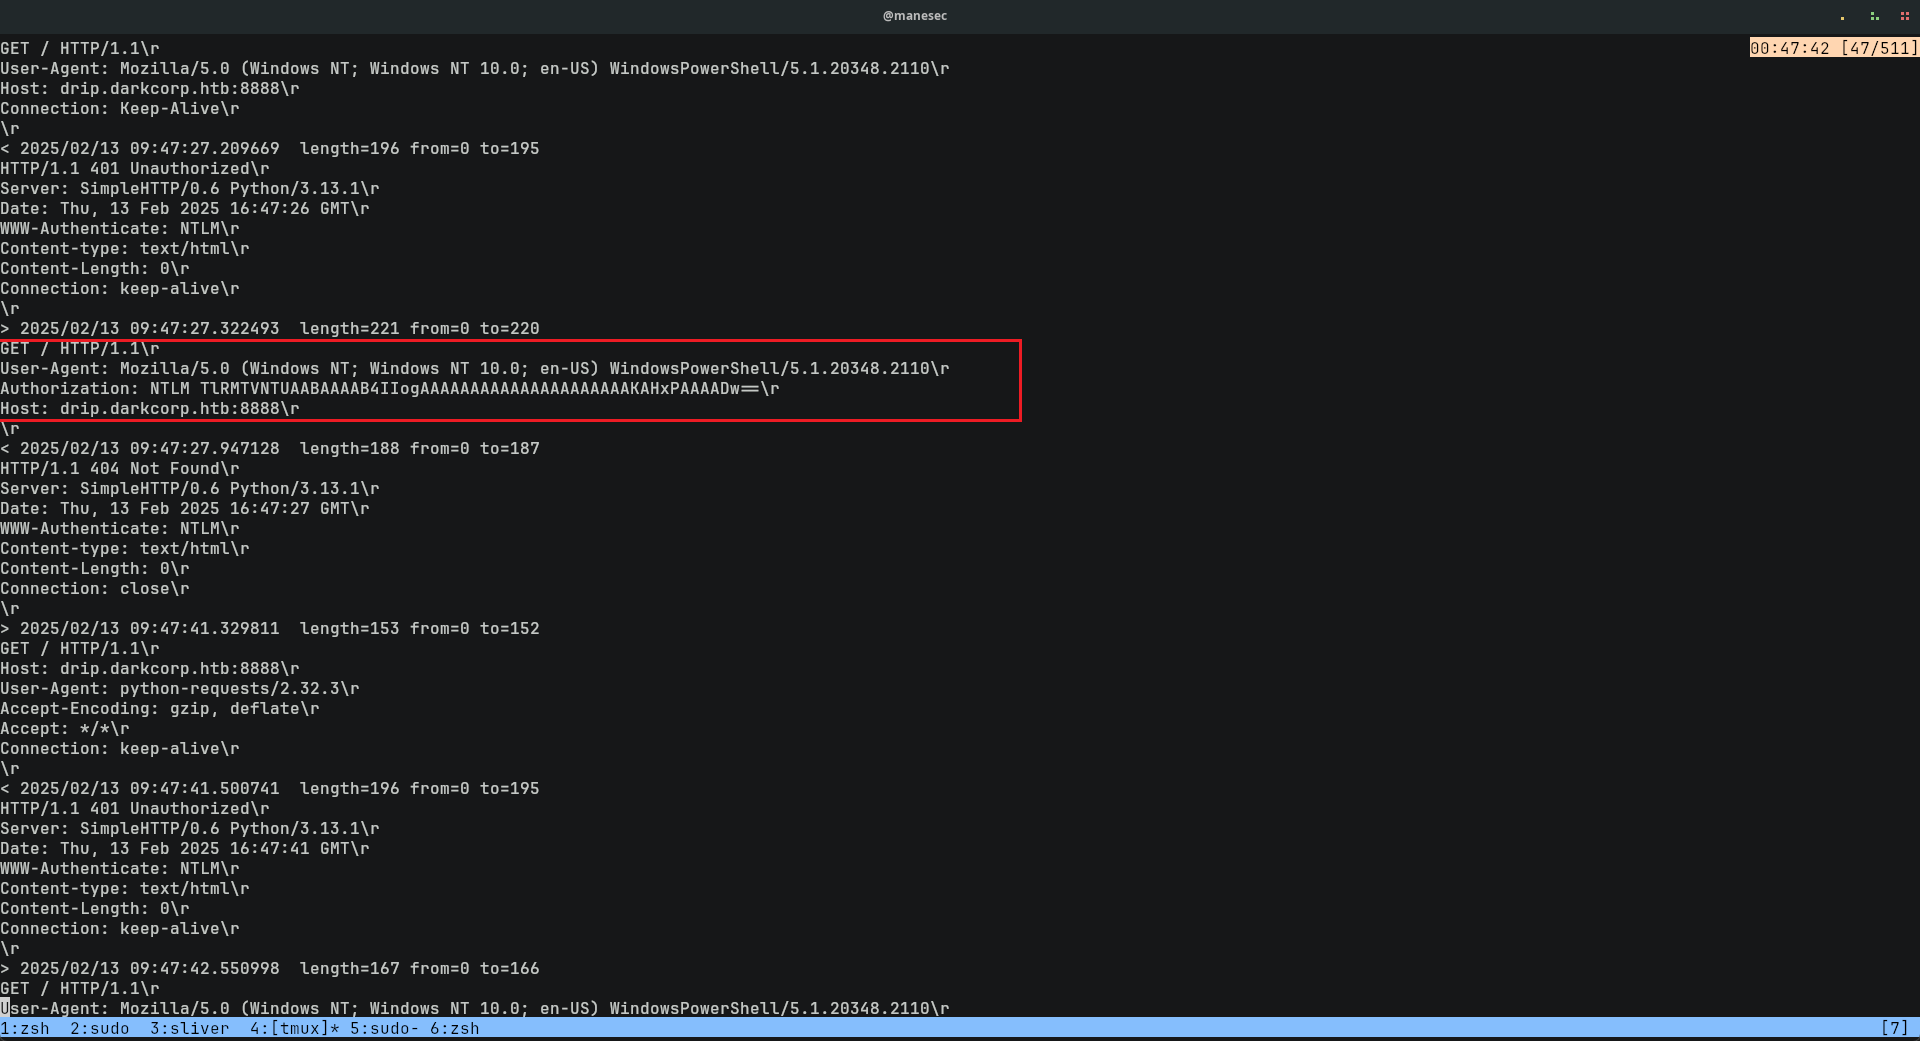Close the terminal with the red icon
Image resolution: width=1920 pixels, height=1041 pixels.
pyautogui.click(x=1904, y=16)
